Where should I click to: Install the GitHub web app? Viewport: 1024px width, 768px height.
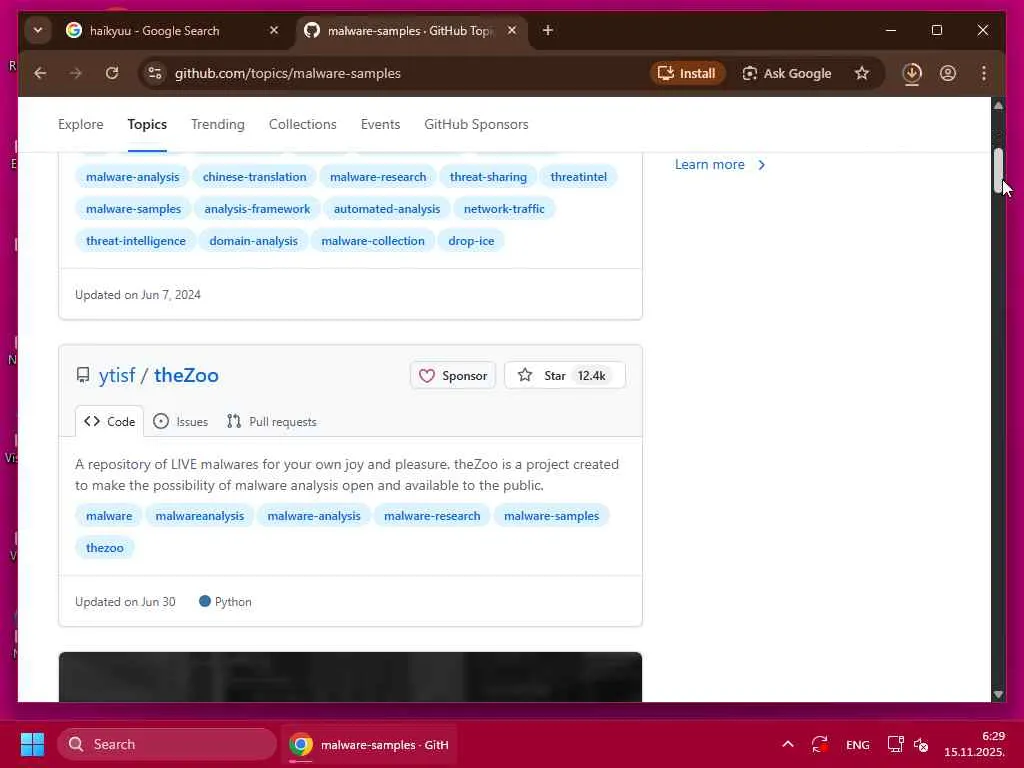pos(687,73)
